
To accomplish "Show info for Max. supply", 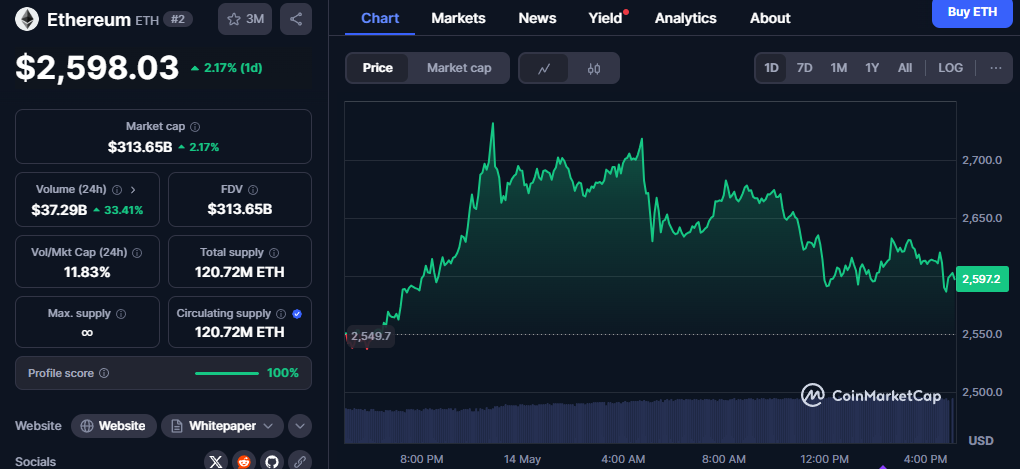I will pyautogui.click(x=121, y=314).
